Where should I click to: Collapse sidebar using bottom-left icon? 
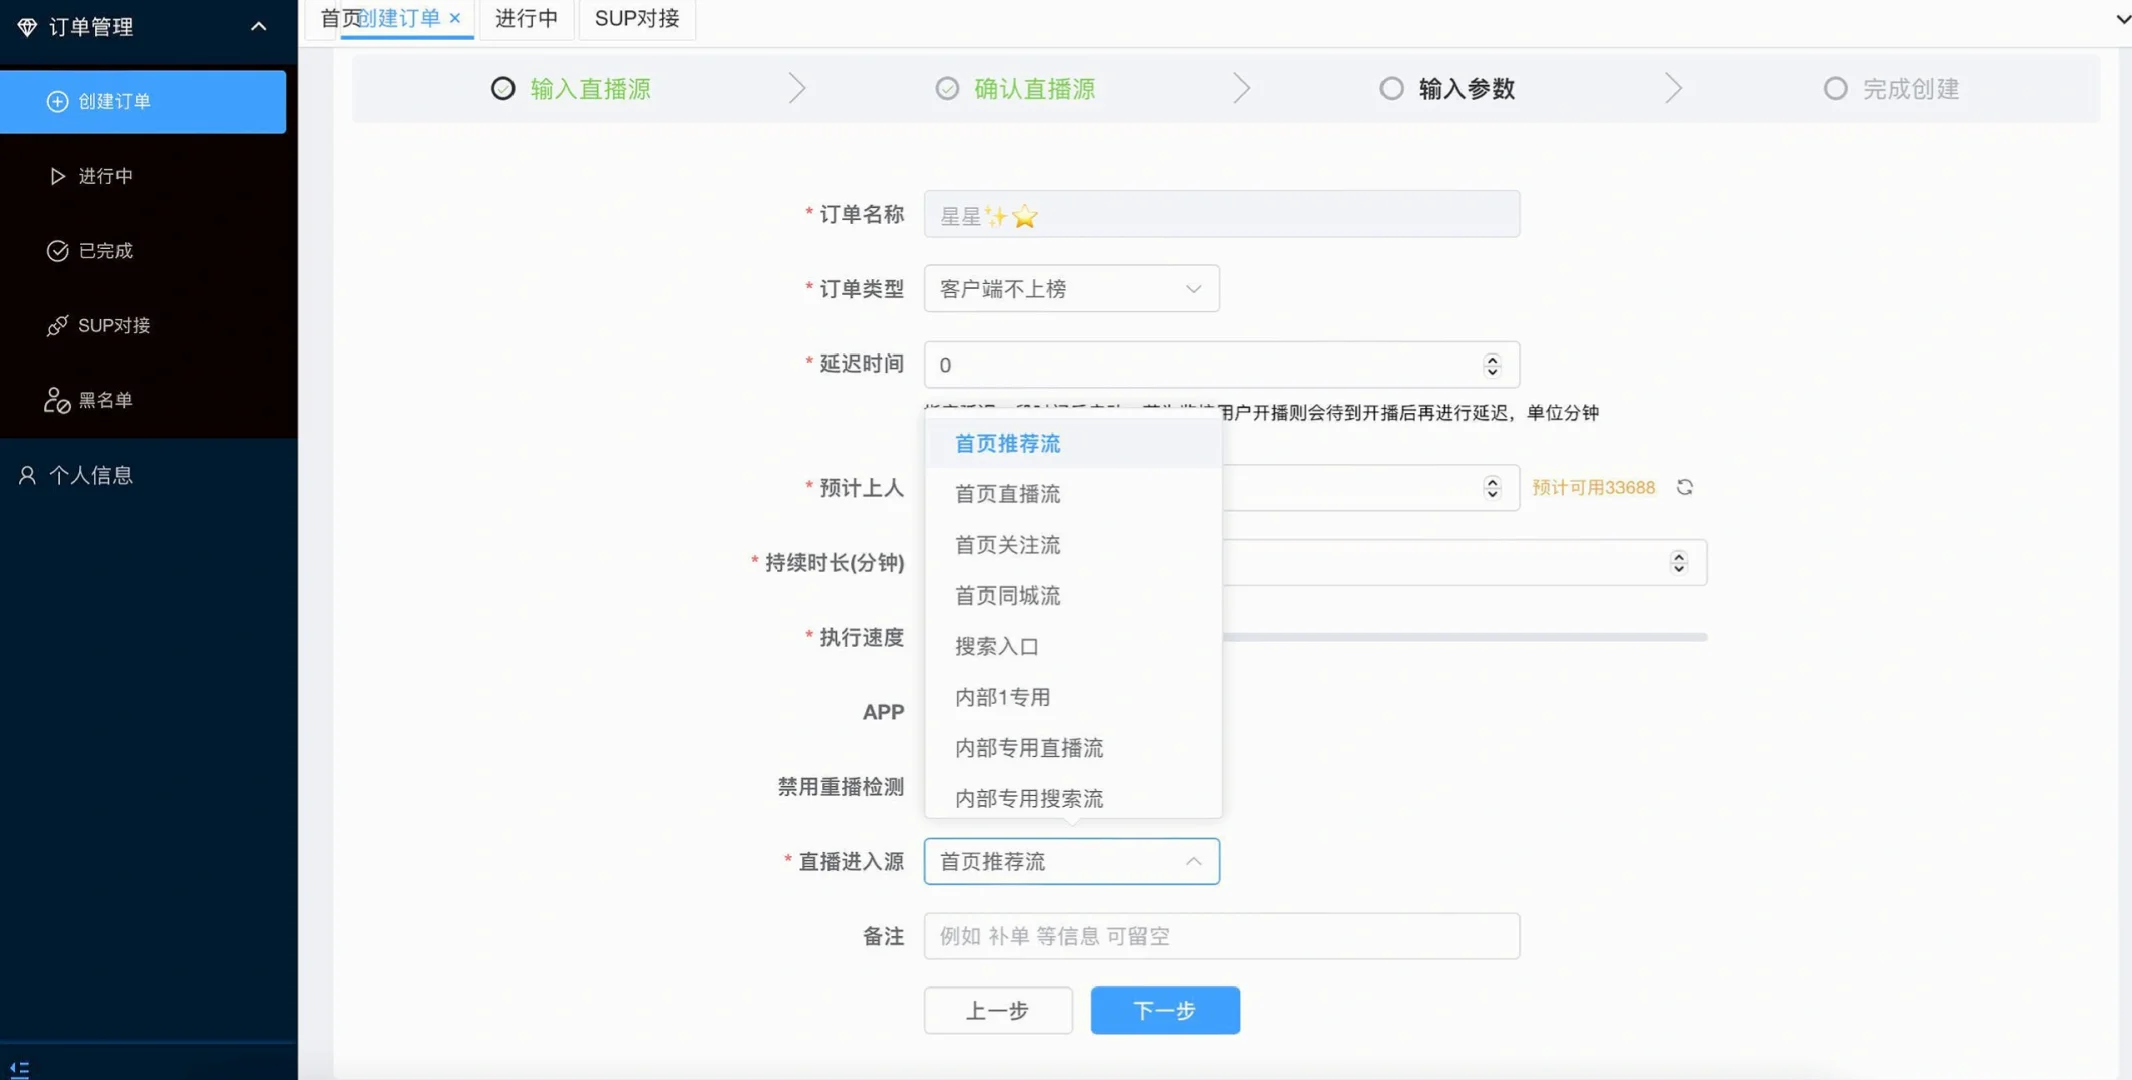click(x=20, y=1068)
